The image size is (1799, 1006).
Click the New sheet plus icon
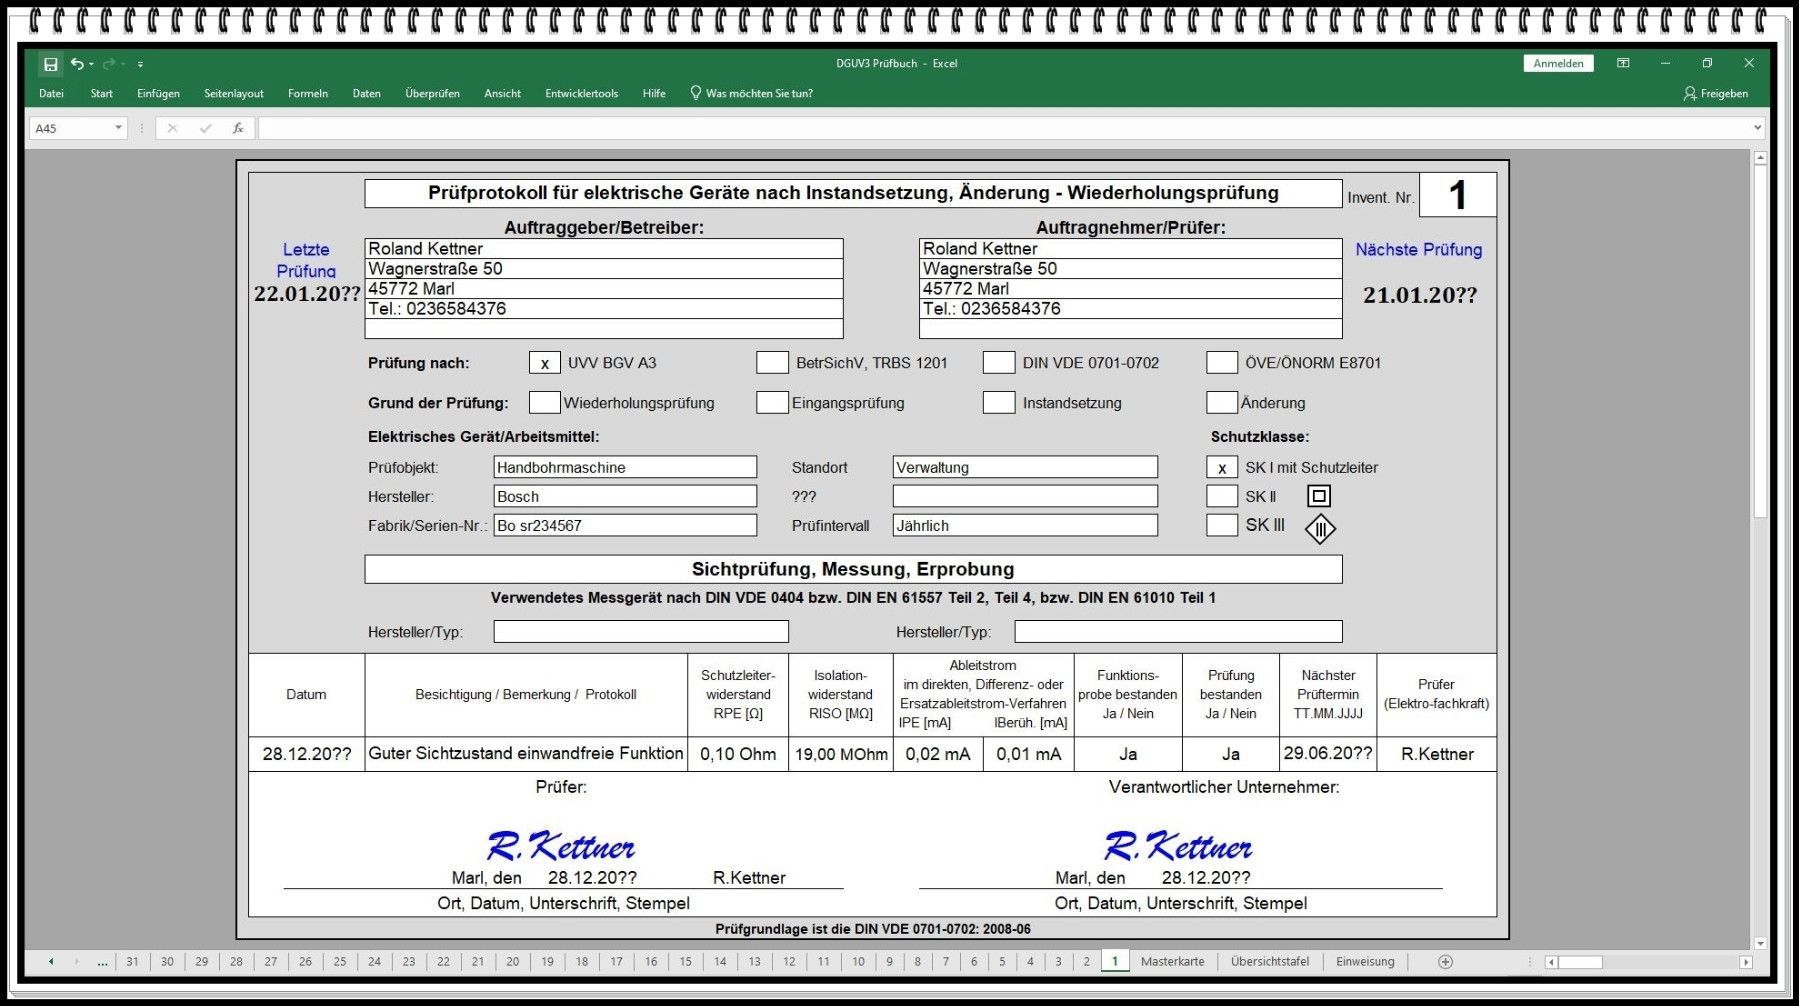coord(1445,962)
